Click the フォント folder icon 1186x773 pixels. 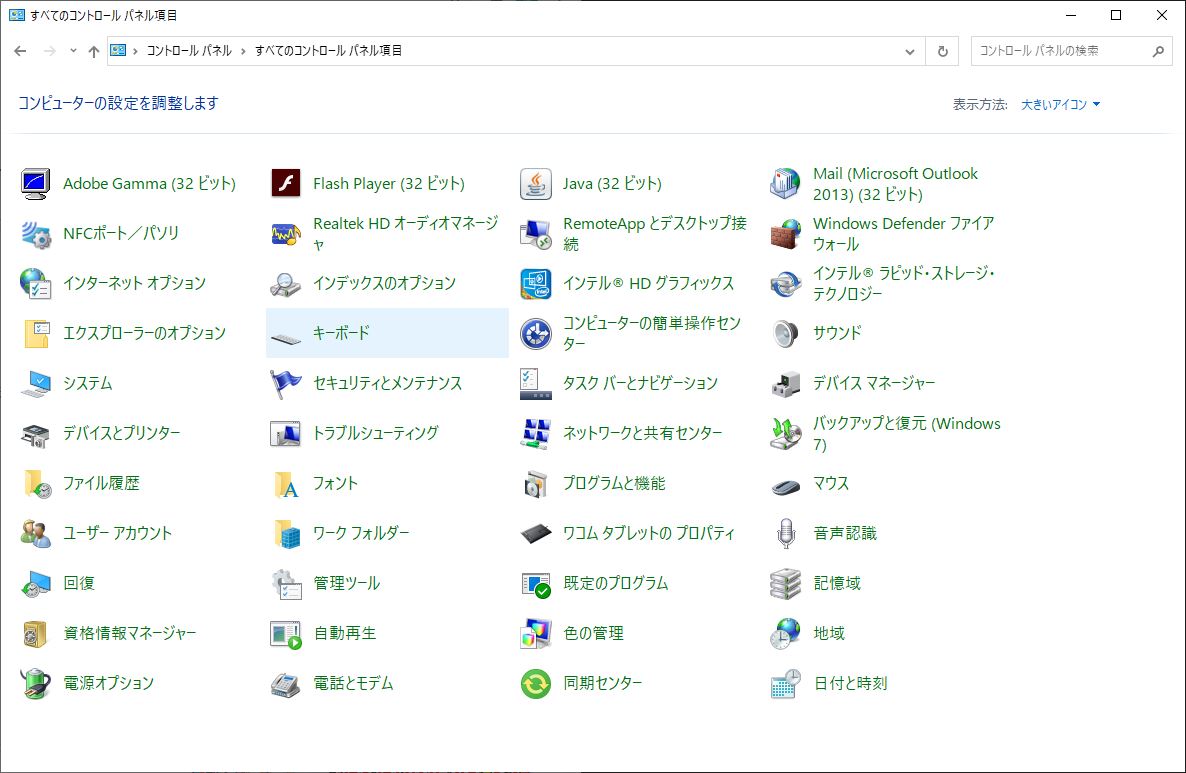tap(286, 483)
